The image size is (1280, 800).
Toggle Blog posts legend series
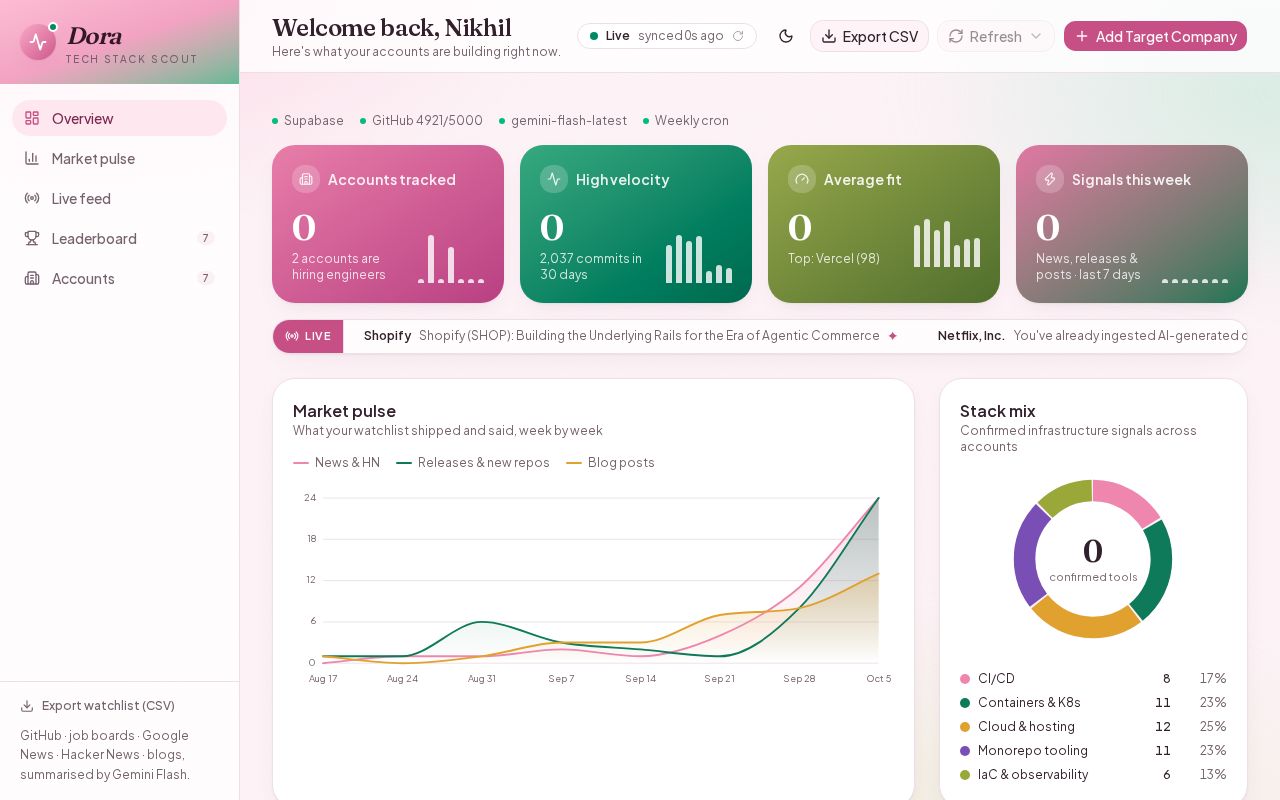610,463
